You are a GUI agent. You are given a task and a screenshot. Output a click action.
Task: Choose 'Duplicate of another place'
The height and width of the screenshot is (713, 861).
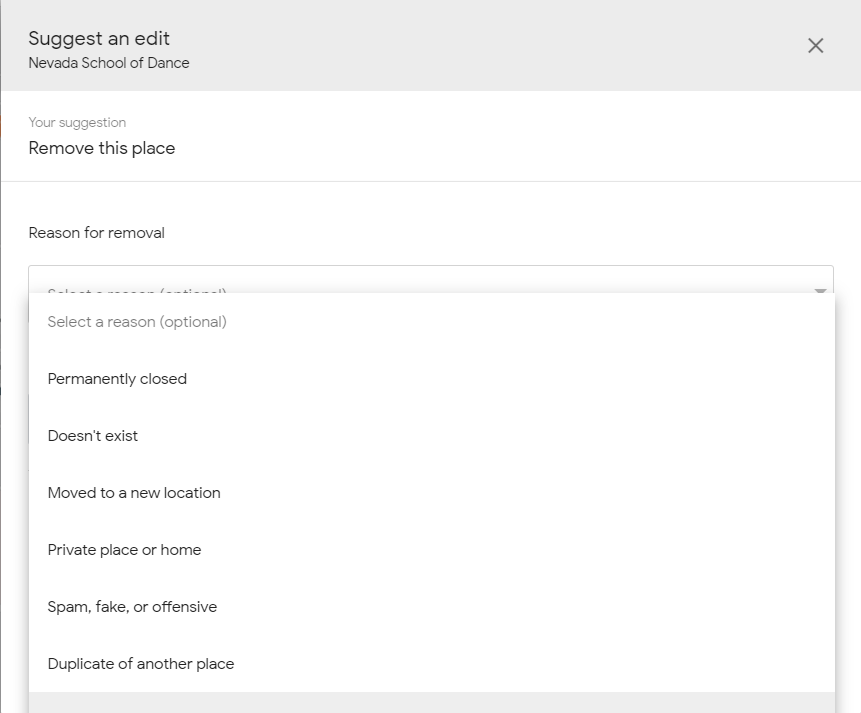click(x=141, y=664)
